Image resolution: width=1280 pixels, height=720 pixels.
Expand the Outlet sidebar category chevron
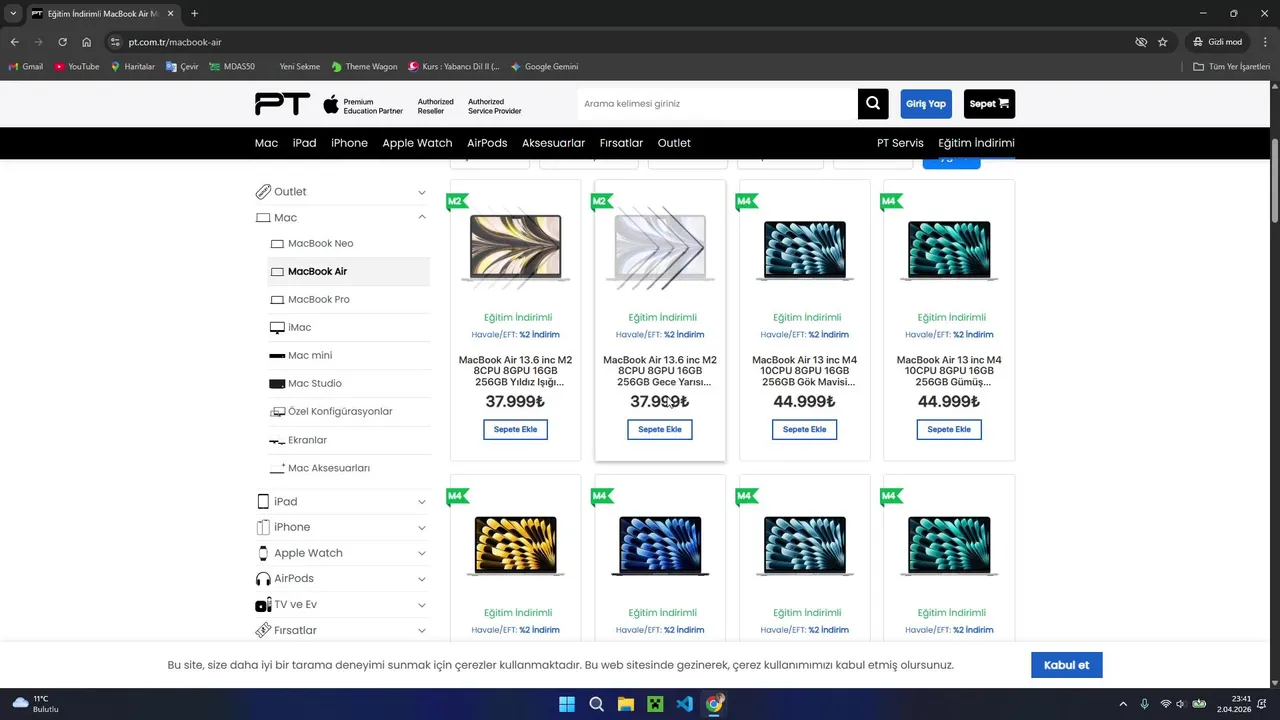[x=422, y=192]
